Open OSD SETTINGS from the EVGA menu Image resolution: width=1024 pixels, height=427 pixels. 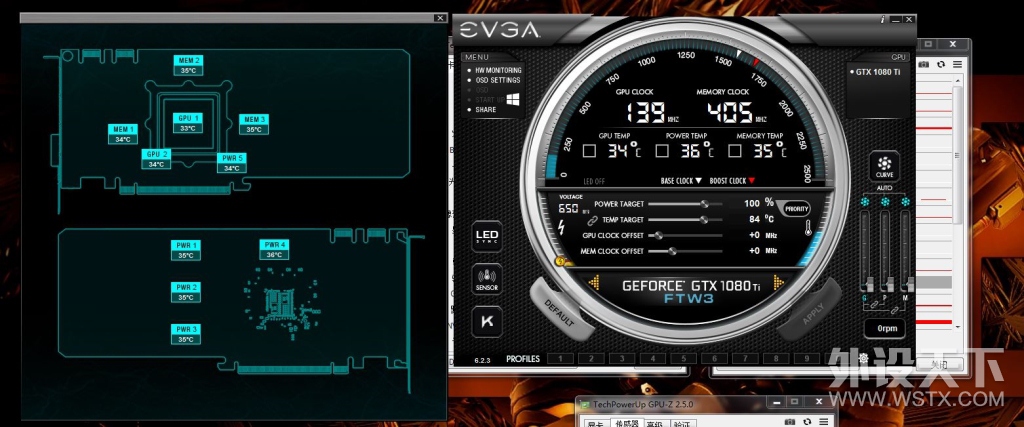click(x=498, y=80)
